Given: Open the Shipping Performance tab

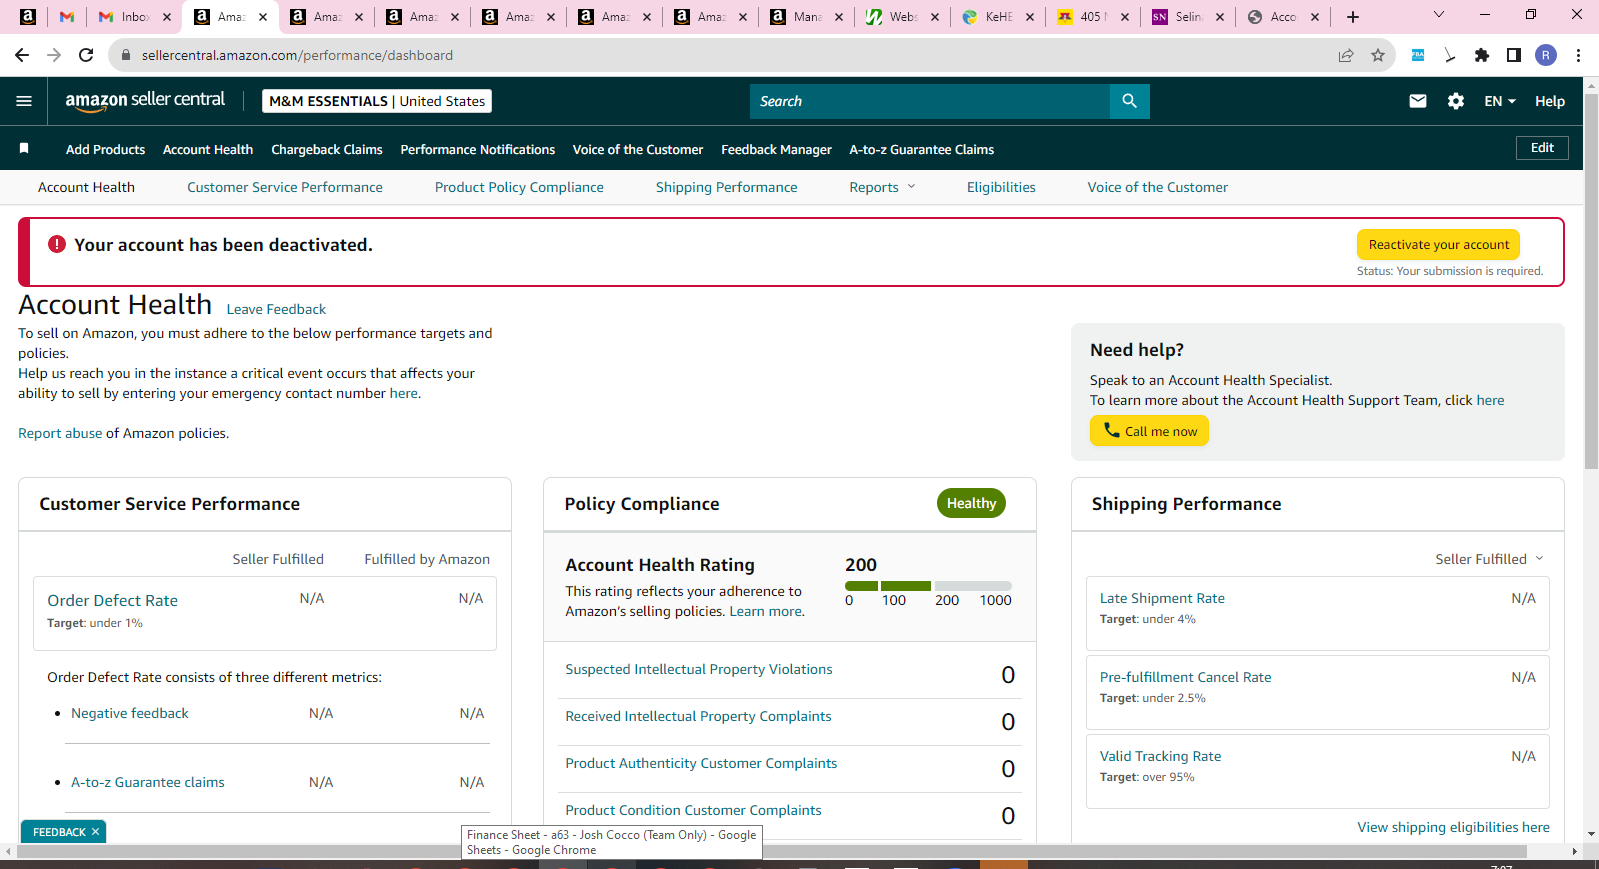Looking at the screenshot, I should tap(727, 187).
